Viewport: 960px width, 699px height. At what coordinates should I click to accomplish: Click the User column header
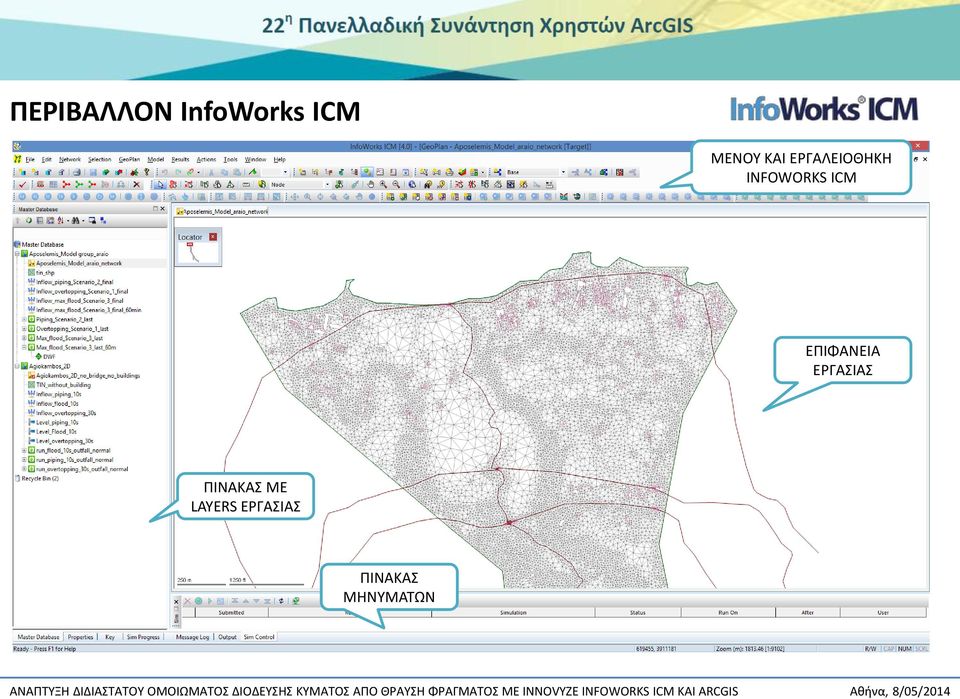pyautogui.click(x=883, y=613)
